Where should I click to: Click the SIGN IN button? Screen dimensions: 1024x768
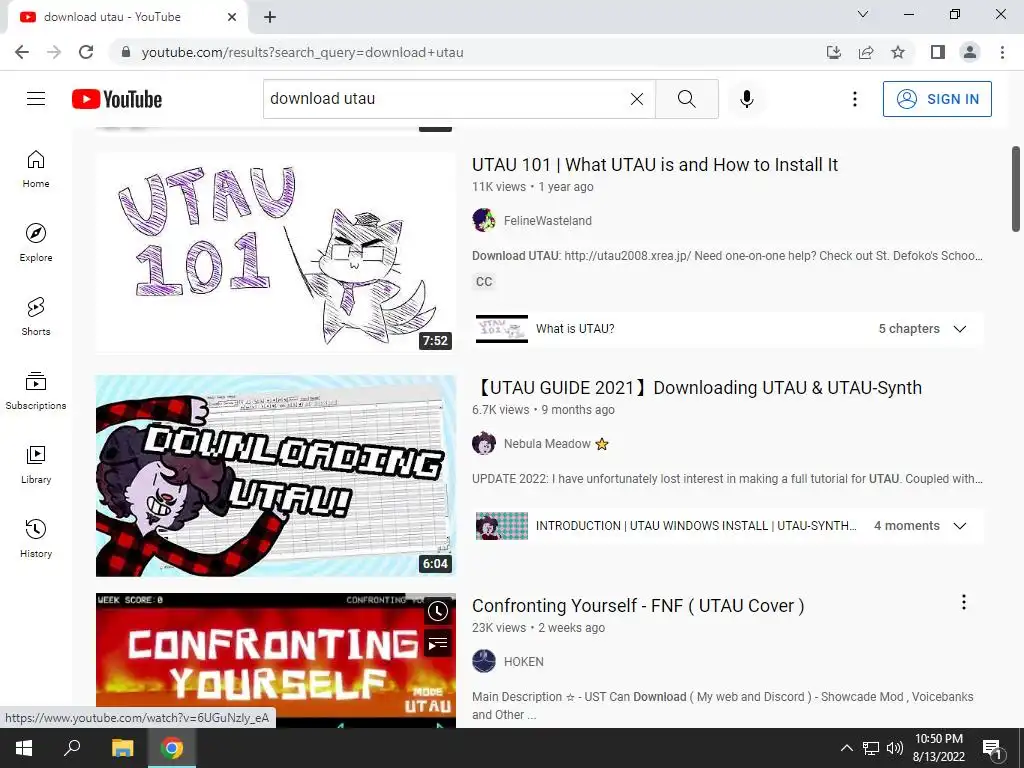click(x=937, y=99)
